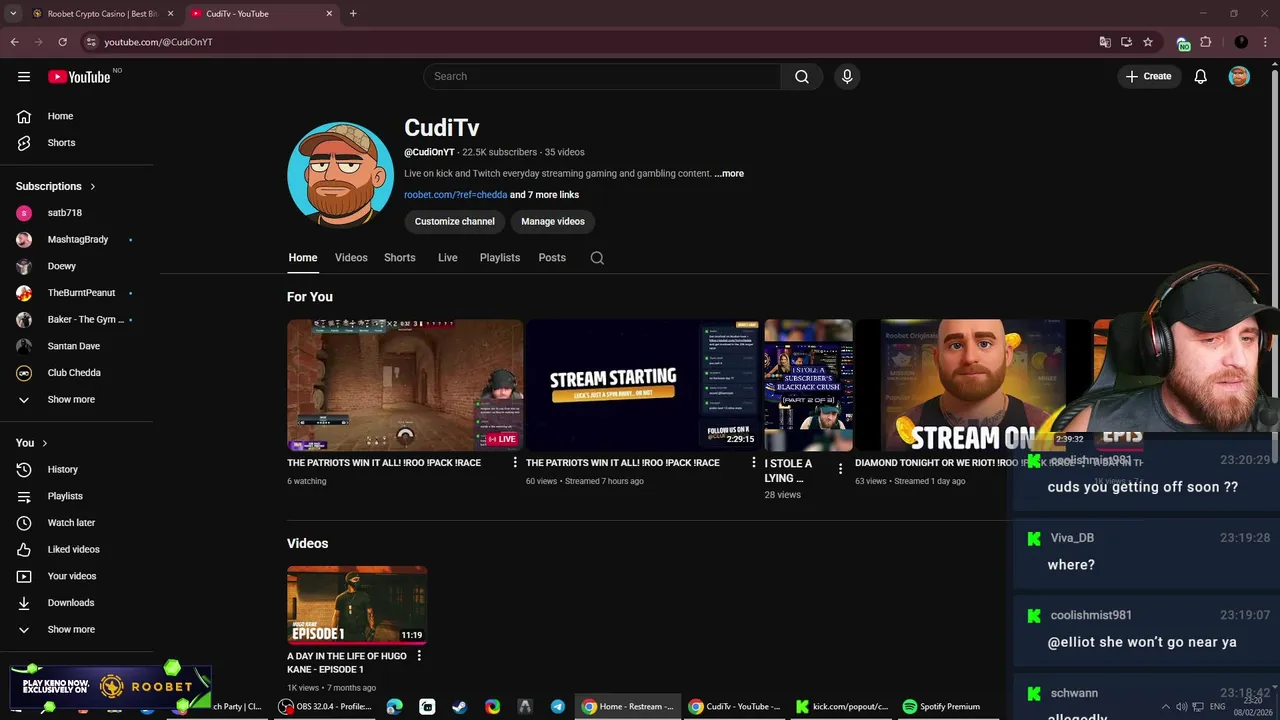
Task: Open the PLAY KENO NOW Roobet banner
Action: (x=110, y=686)
